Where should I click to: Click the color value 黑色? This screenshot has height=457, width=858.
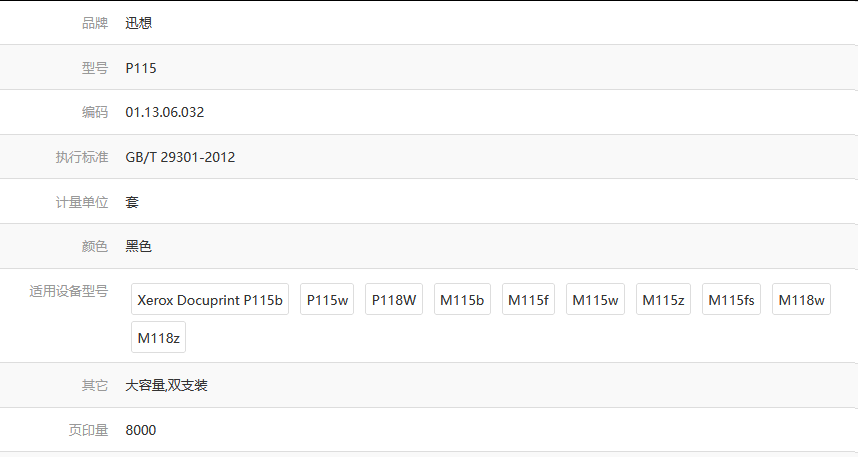(139, 246)
